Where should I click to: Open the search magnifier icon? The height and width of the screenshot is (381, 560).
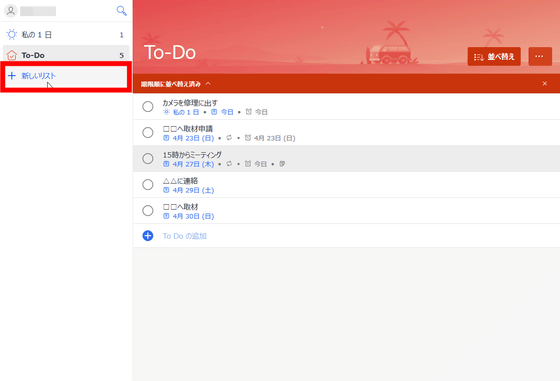(121, 11)
